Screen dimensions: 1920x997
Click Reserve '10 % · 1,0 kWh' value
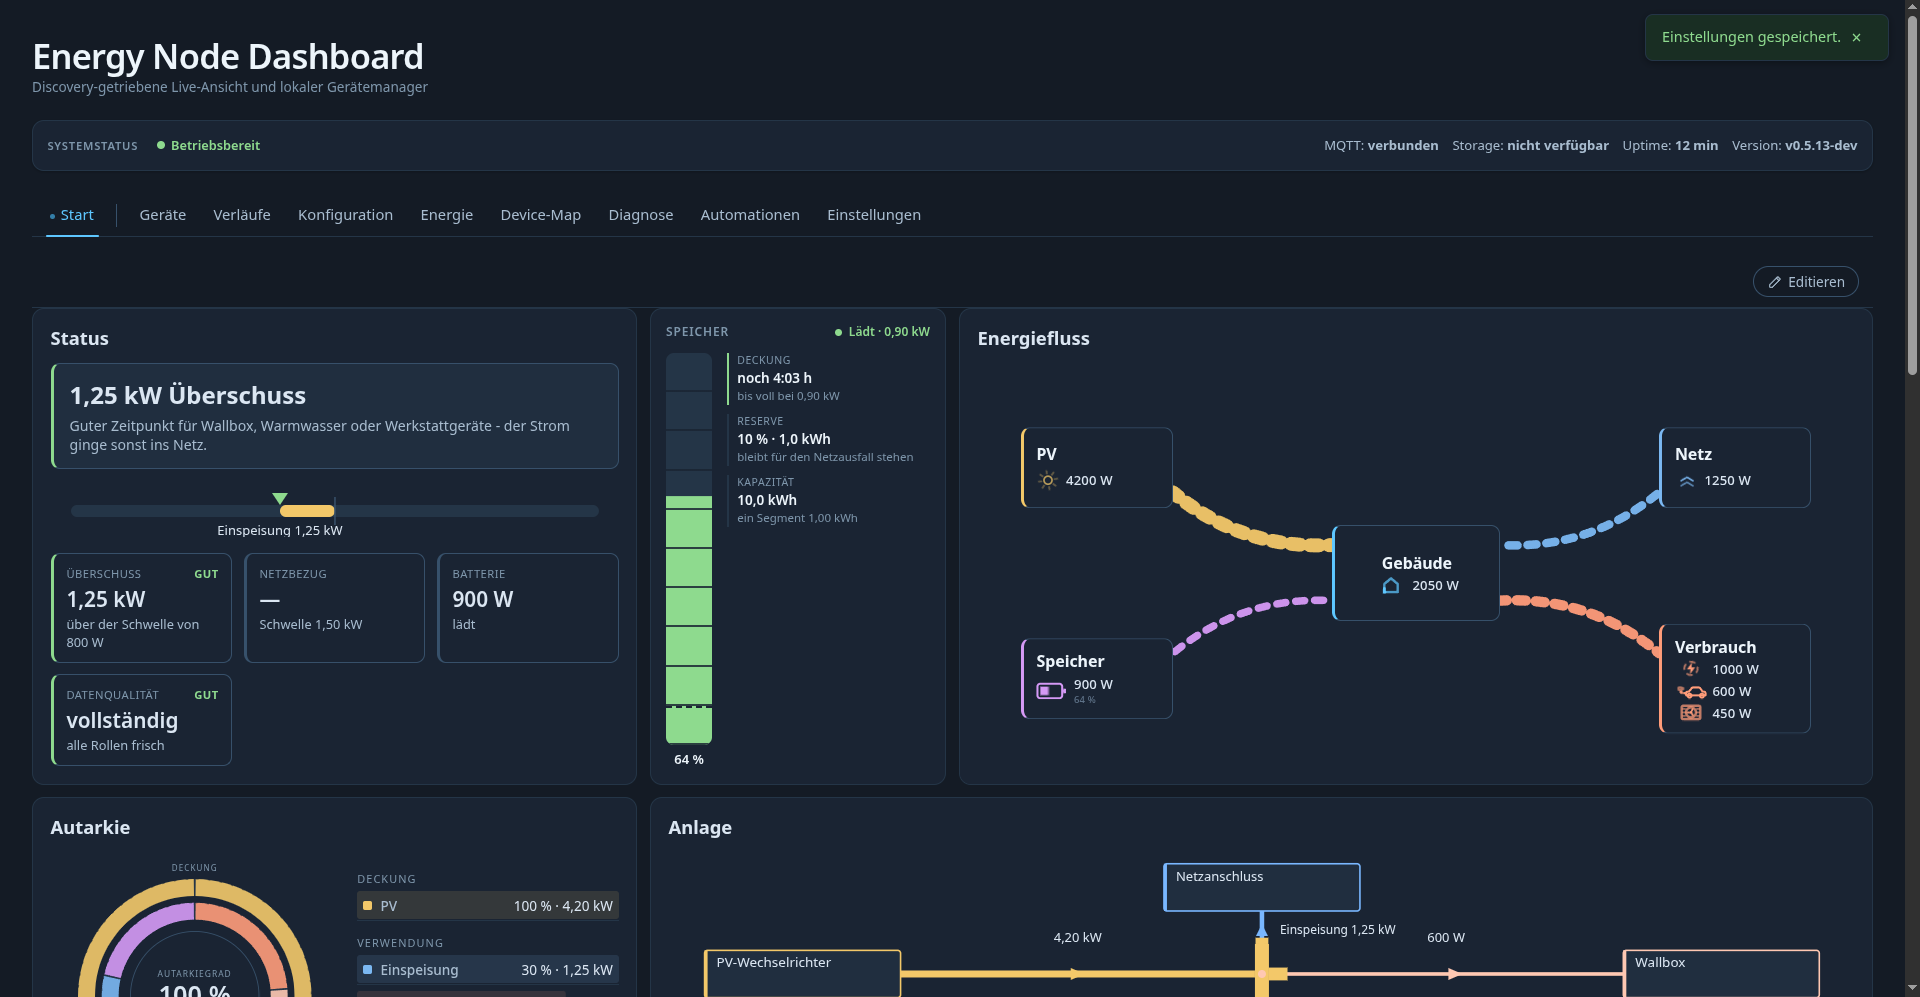pyautogui.click(x=783, y=439)
